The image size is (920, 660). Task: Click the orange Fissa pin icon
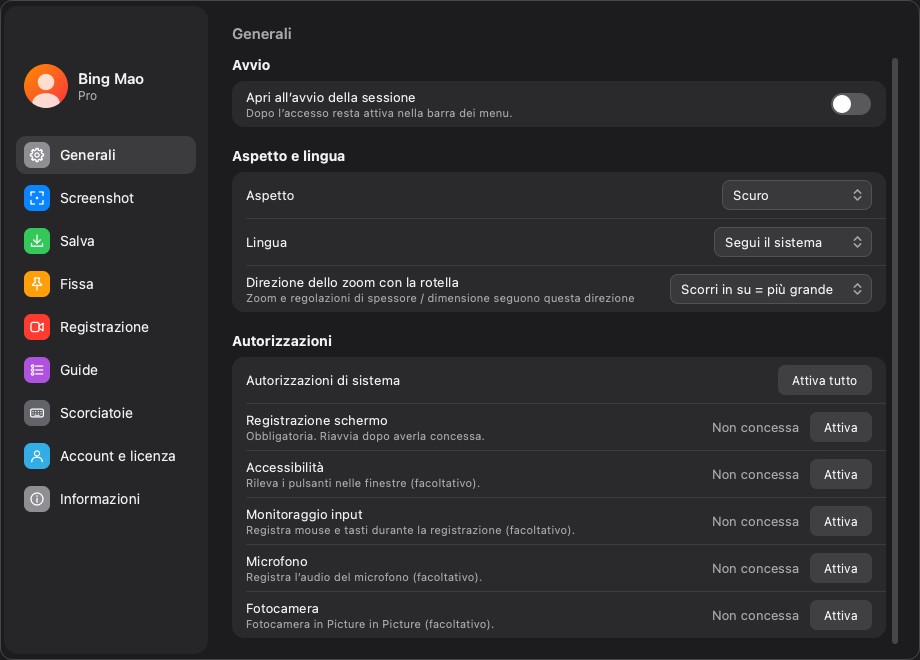point(37,284)
